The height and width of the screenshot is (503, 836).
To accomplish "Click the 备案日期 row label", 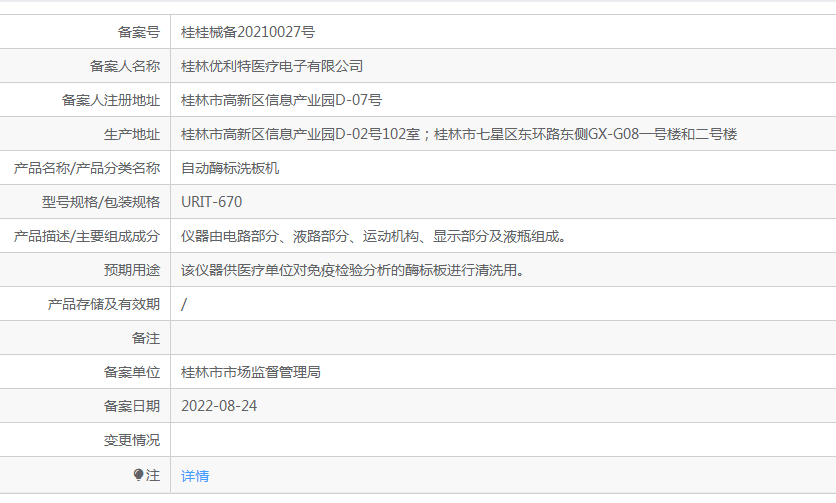I will (132, 406).
